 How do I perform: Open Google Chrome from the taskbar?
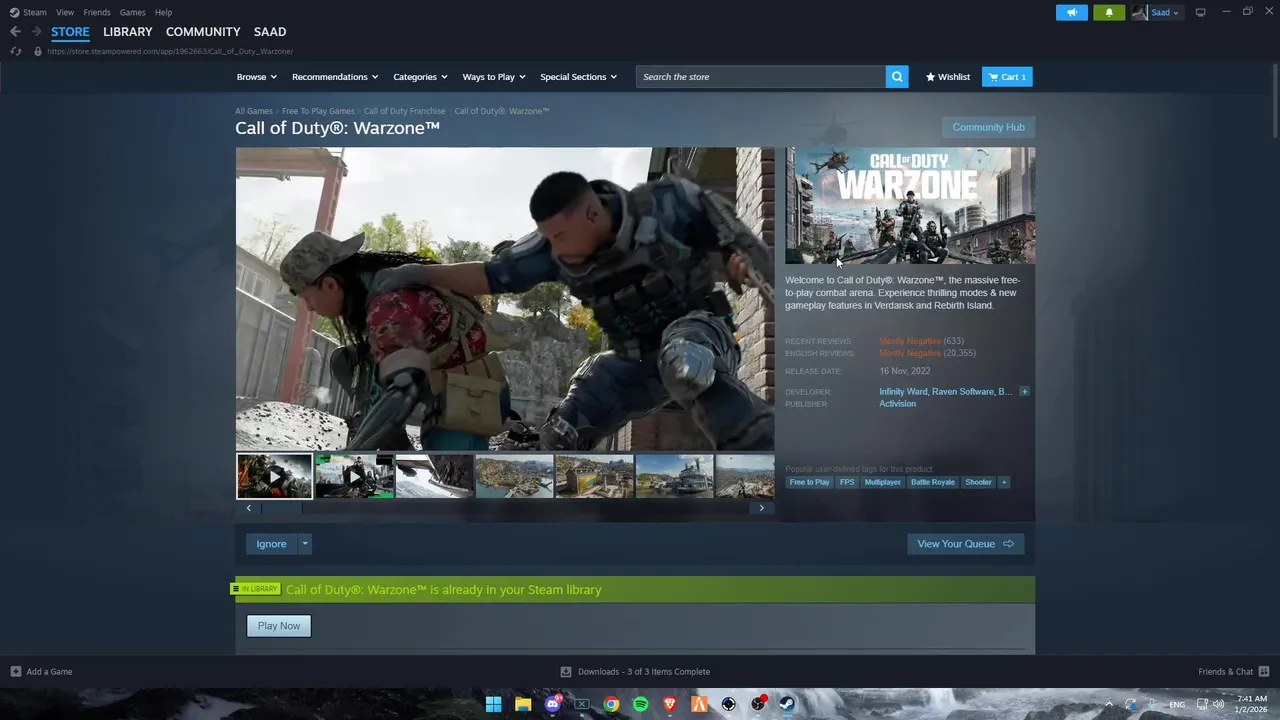pos(611,704)
